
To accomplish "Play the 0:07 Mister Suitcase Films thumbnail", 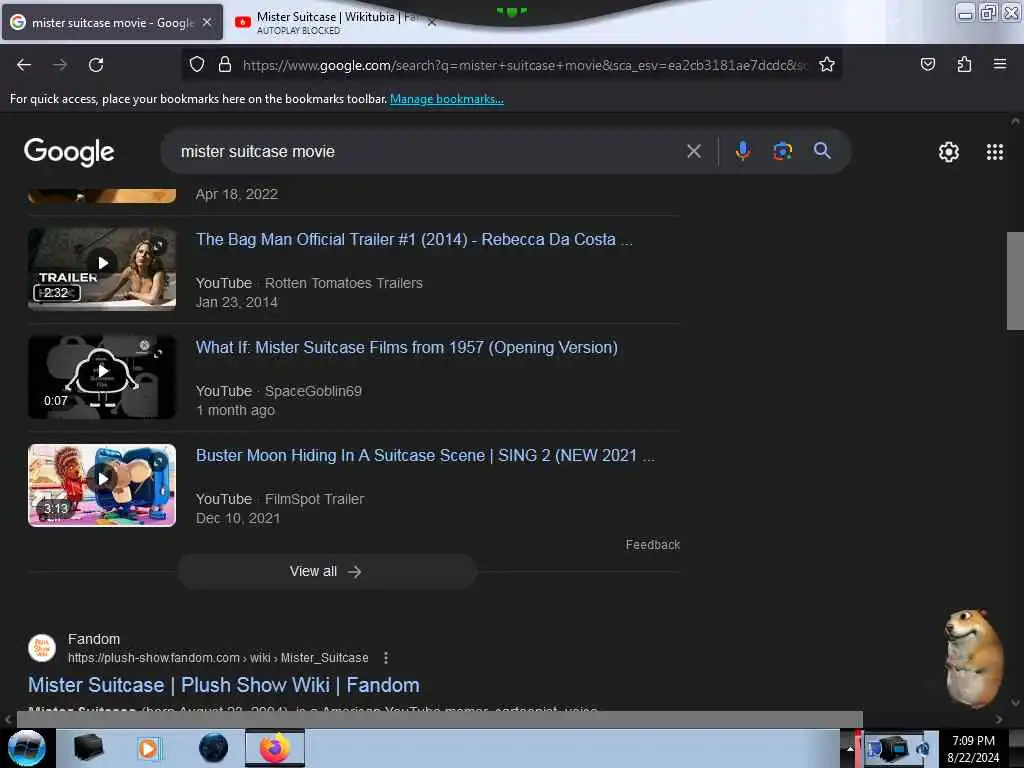I will click(102, 377).
